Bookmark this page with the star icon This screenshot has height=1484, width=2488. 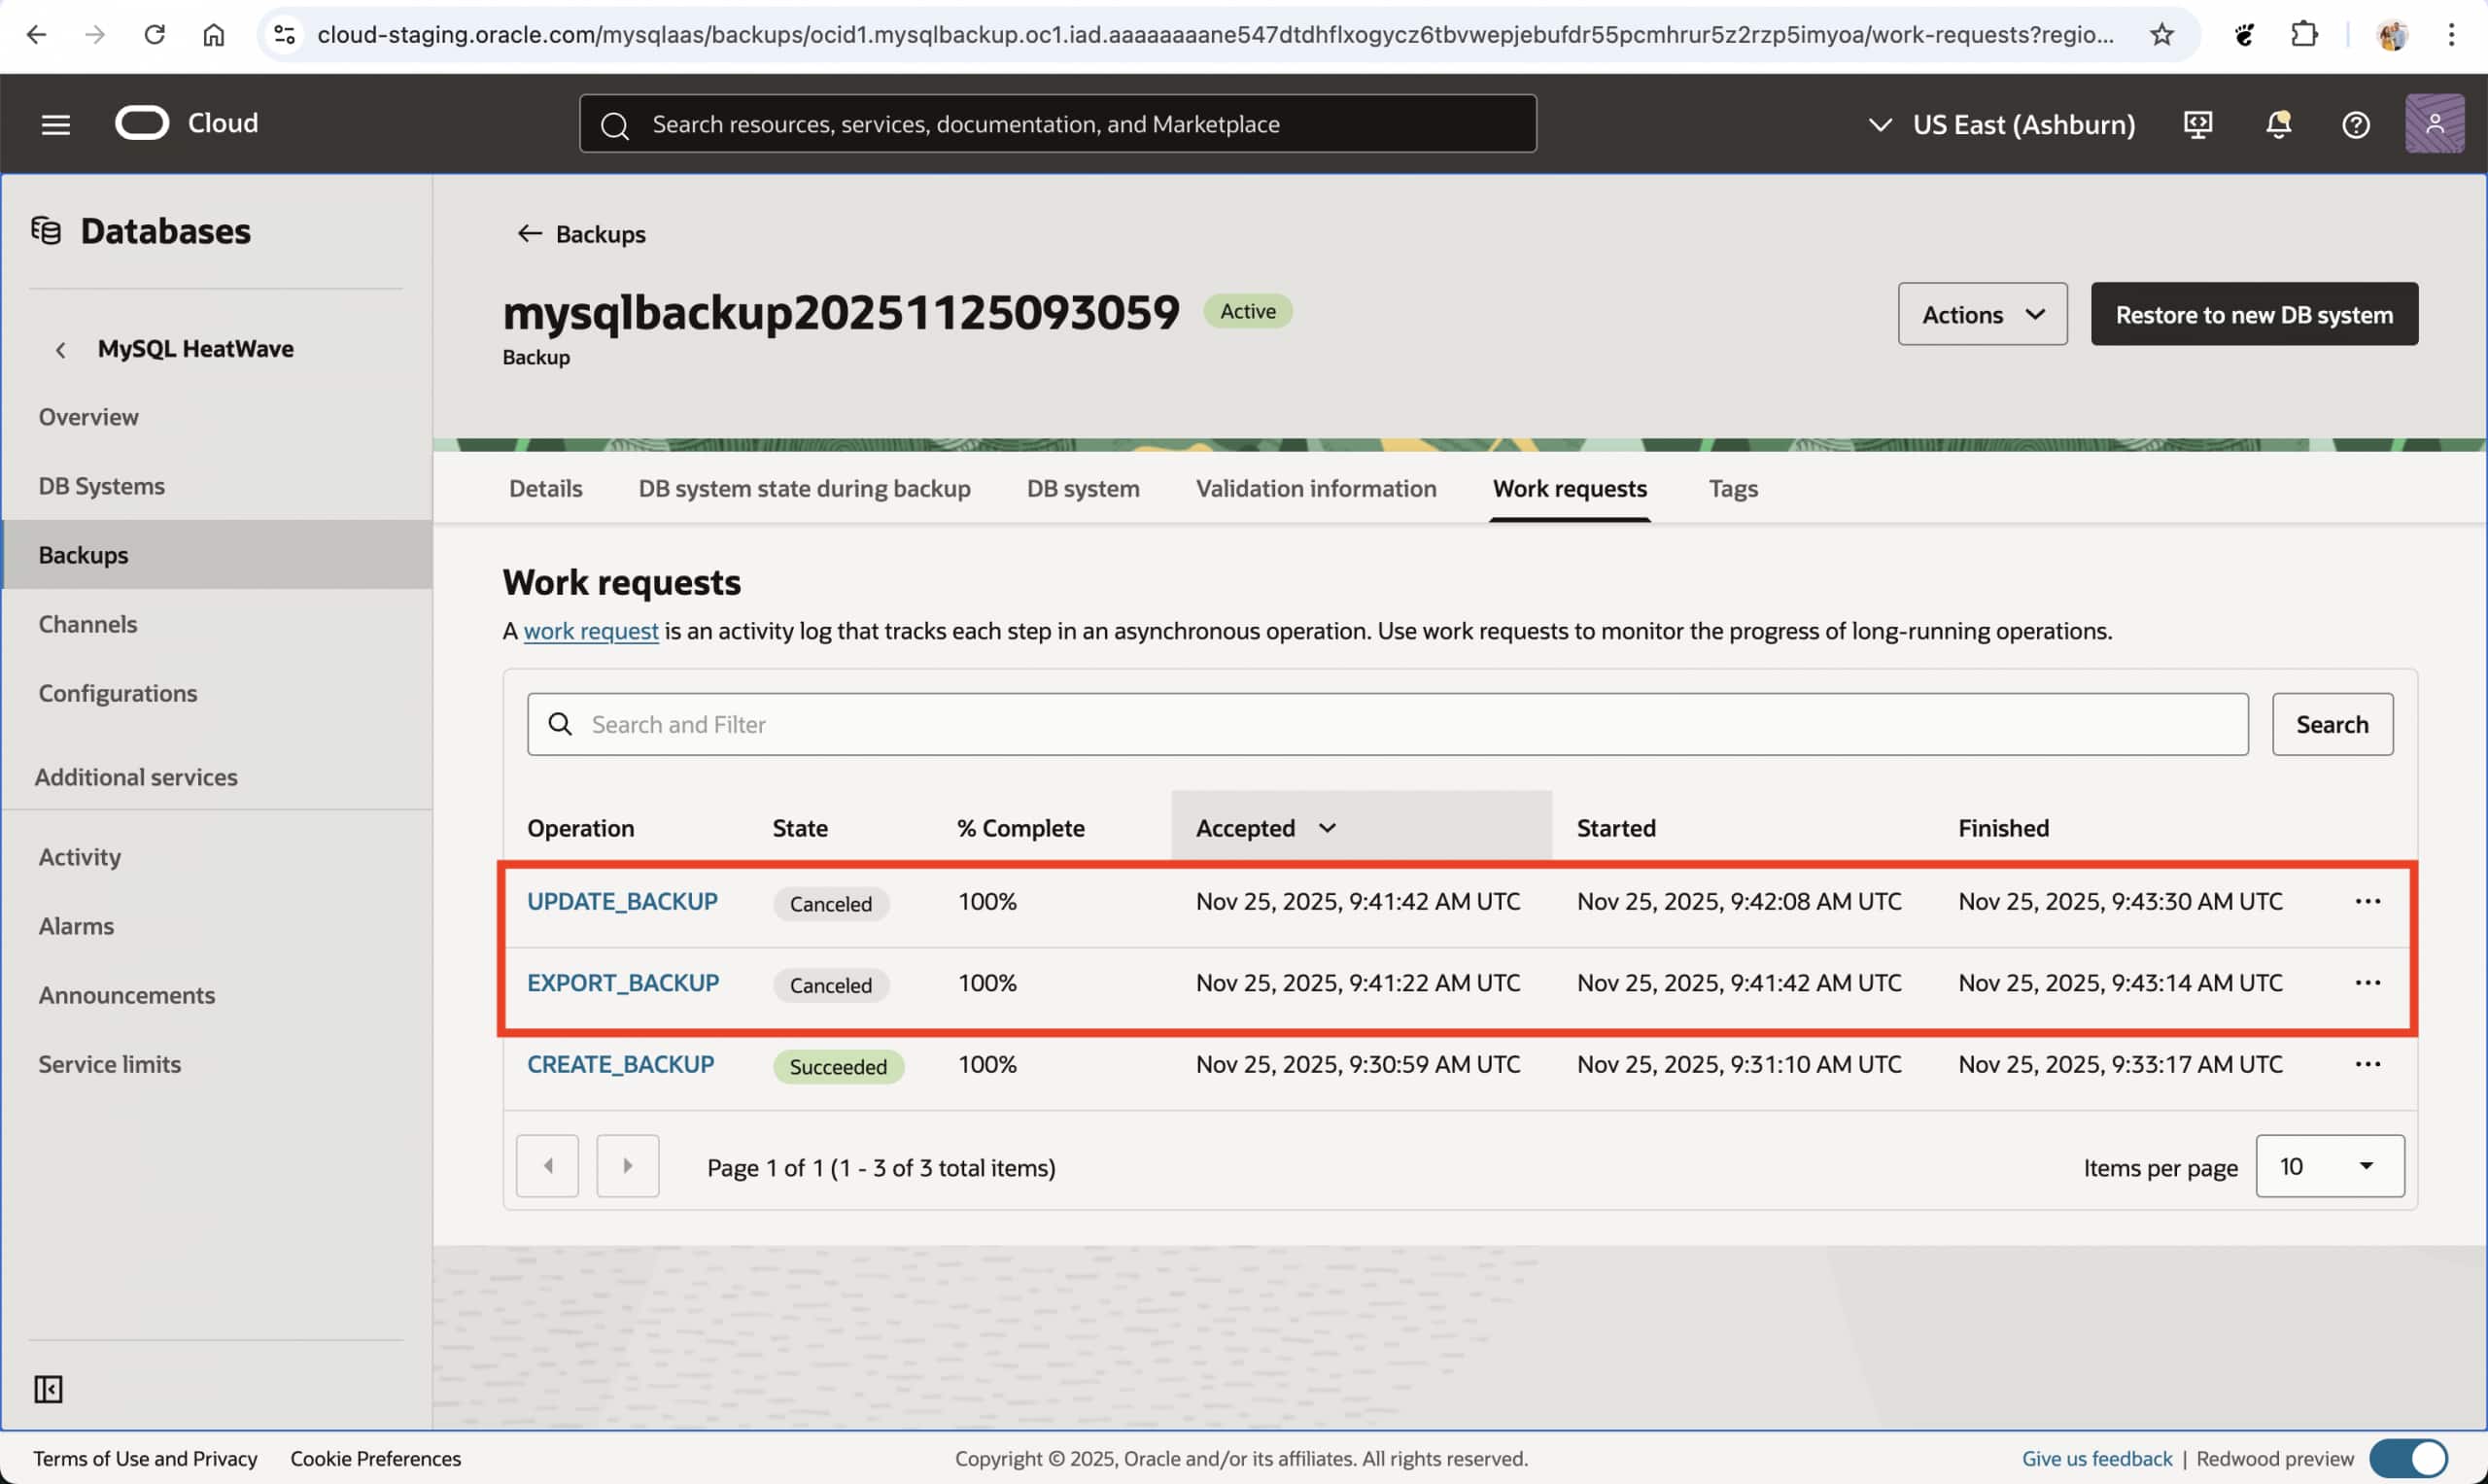click(x=2161, y=35)
